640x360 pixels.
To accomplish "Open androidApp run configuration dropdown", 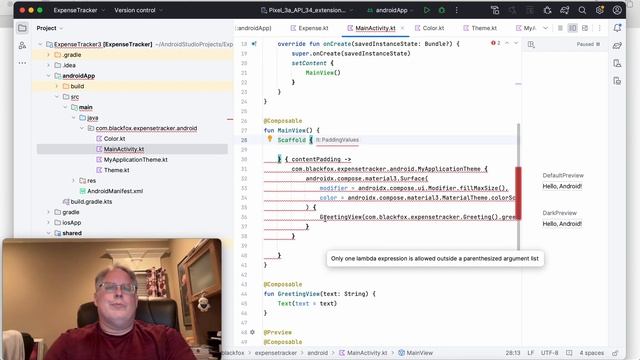I will pos(391,10).
